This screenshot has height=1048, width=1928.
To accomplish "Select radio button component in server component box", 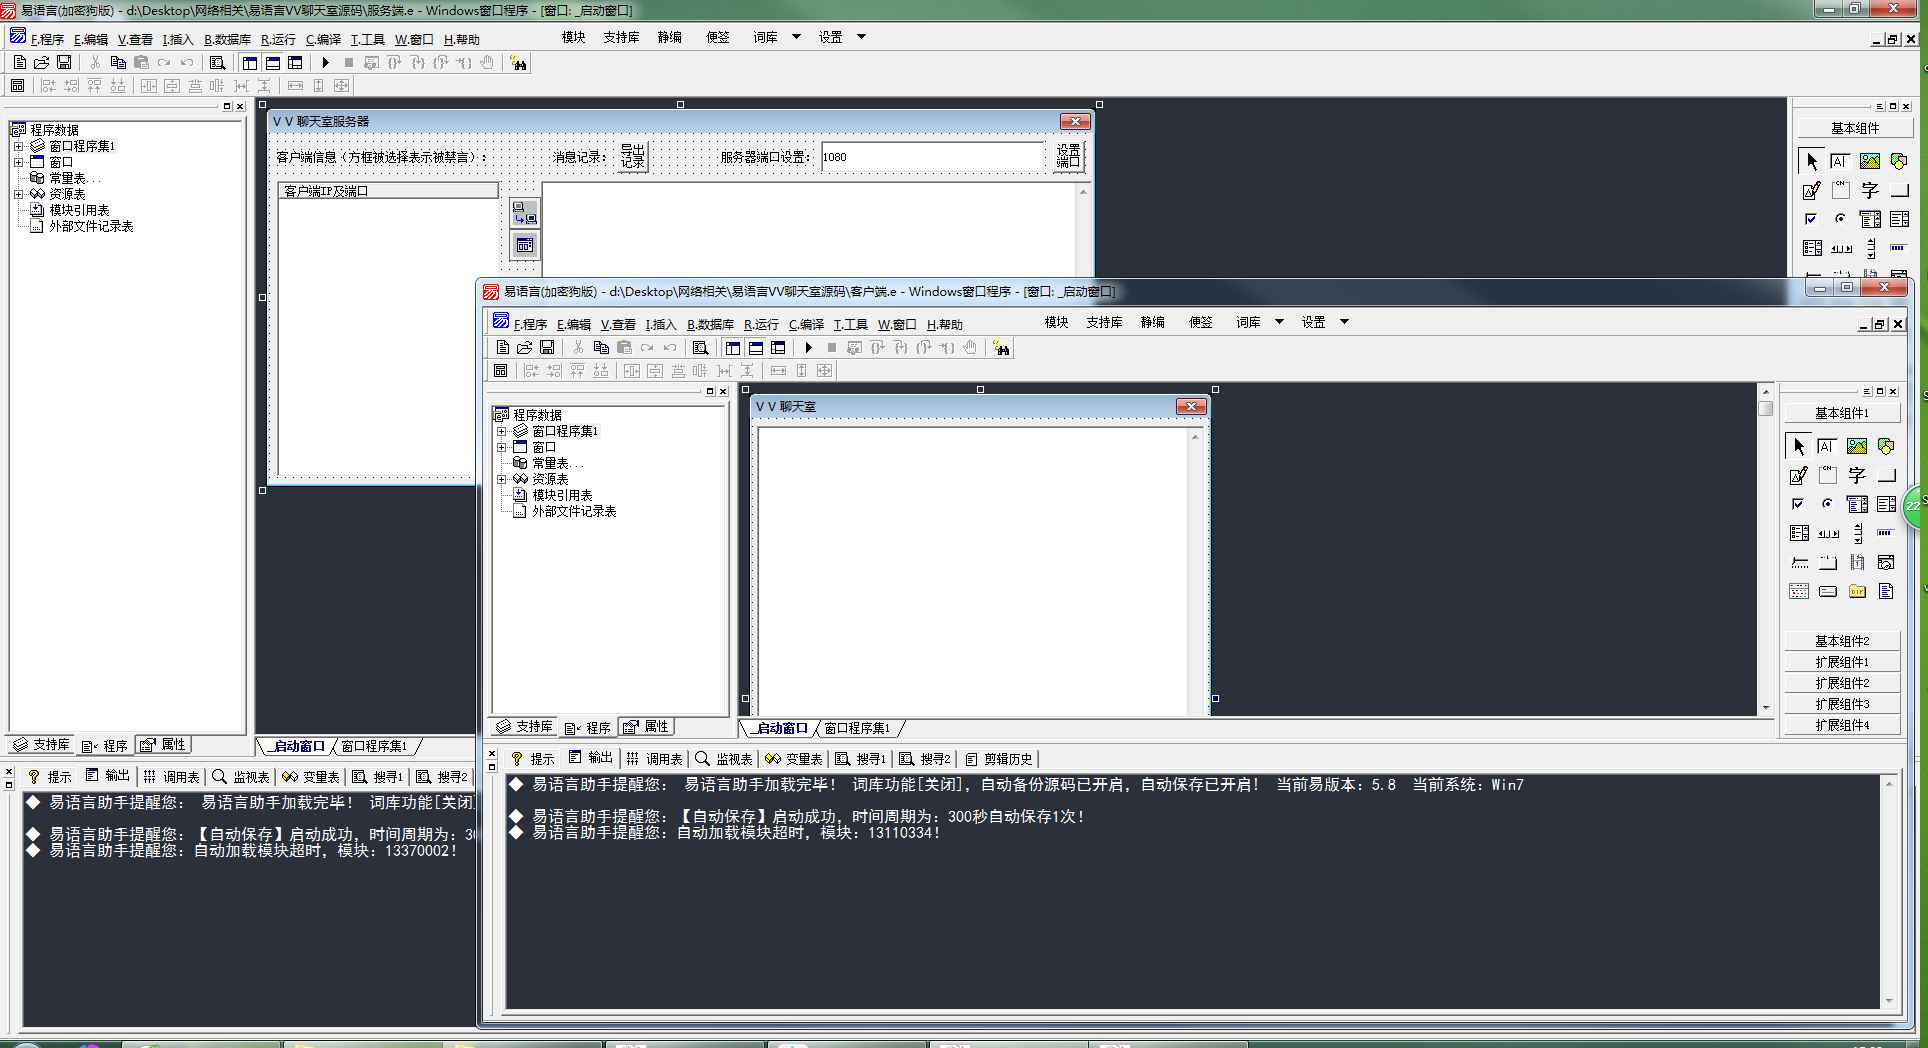I will [x=1840, y=219].
